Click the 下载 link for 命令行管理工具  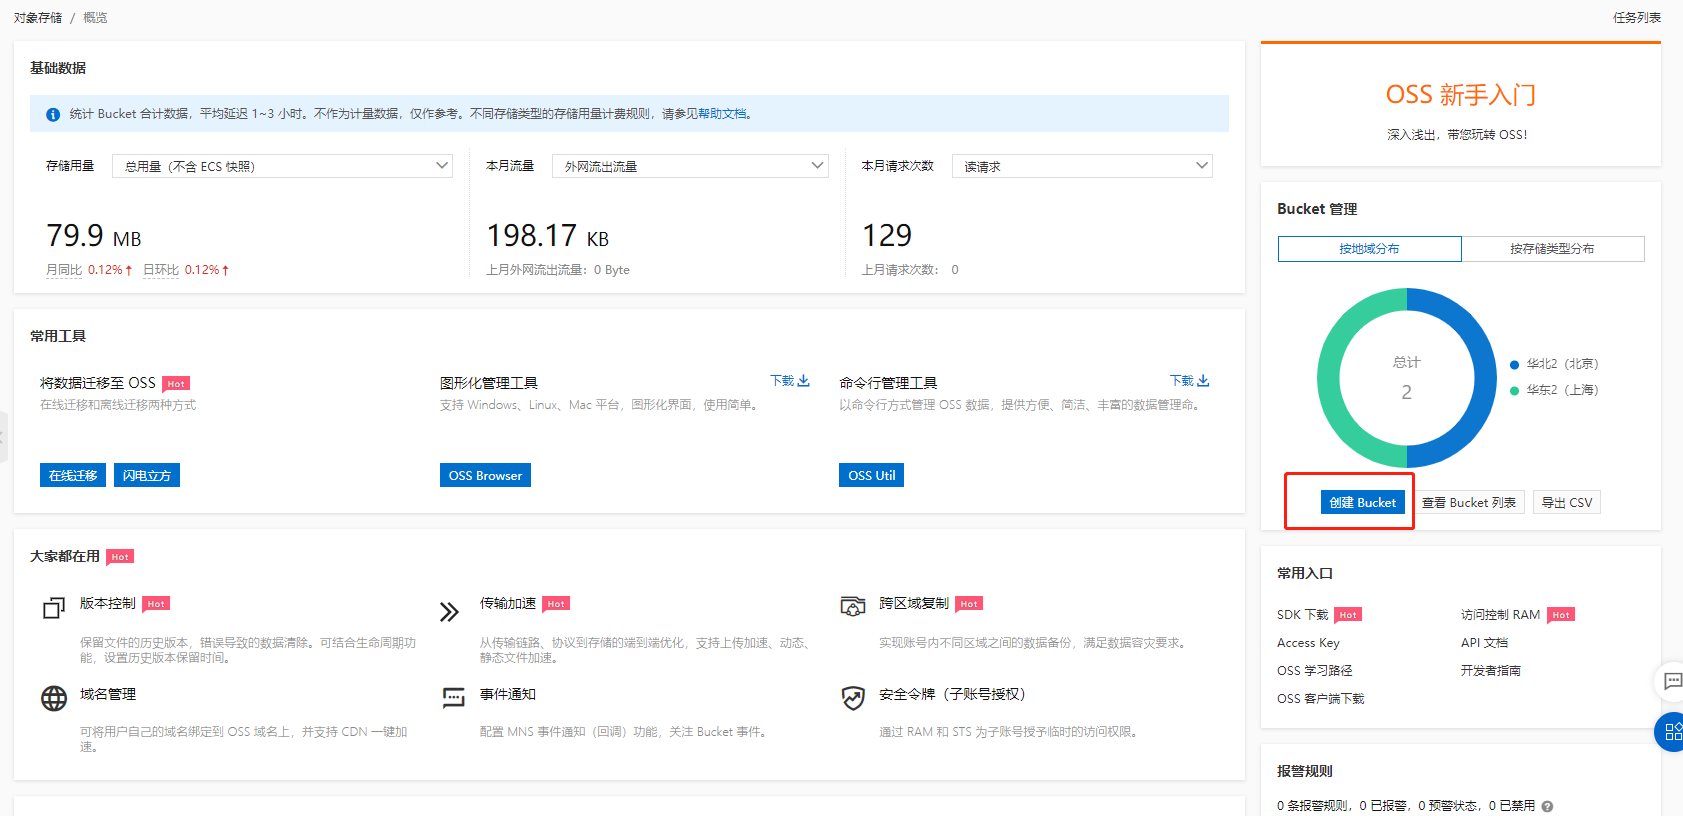[1182, 381]
